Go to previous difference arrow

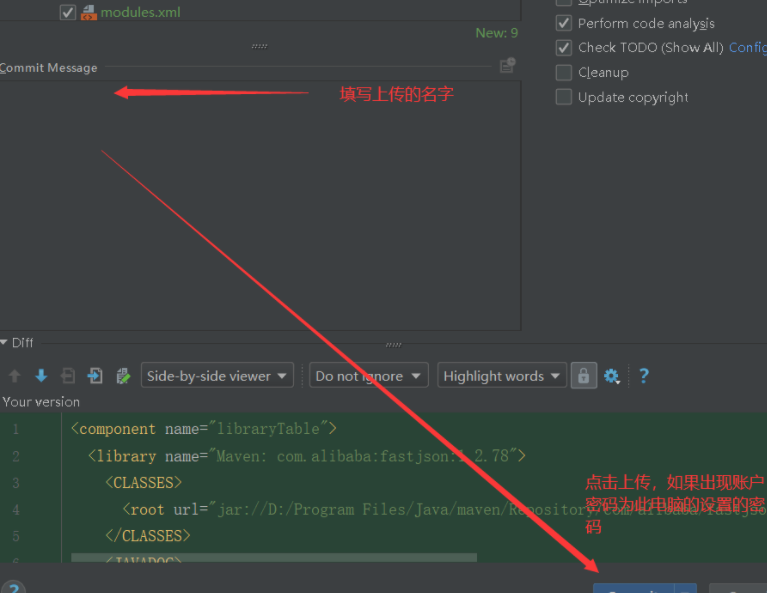pyautogui.click(x=15, y=376)
